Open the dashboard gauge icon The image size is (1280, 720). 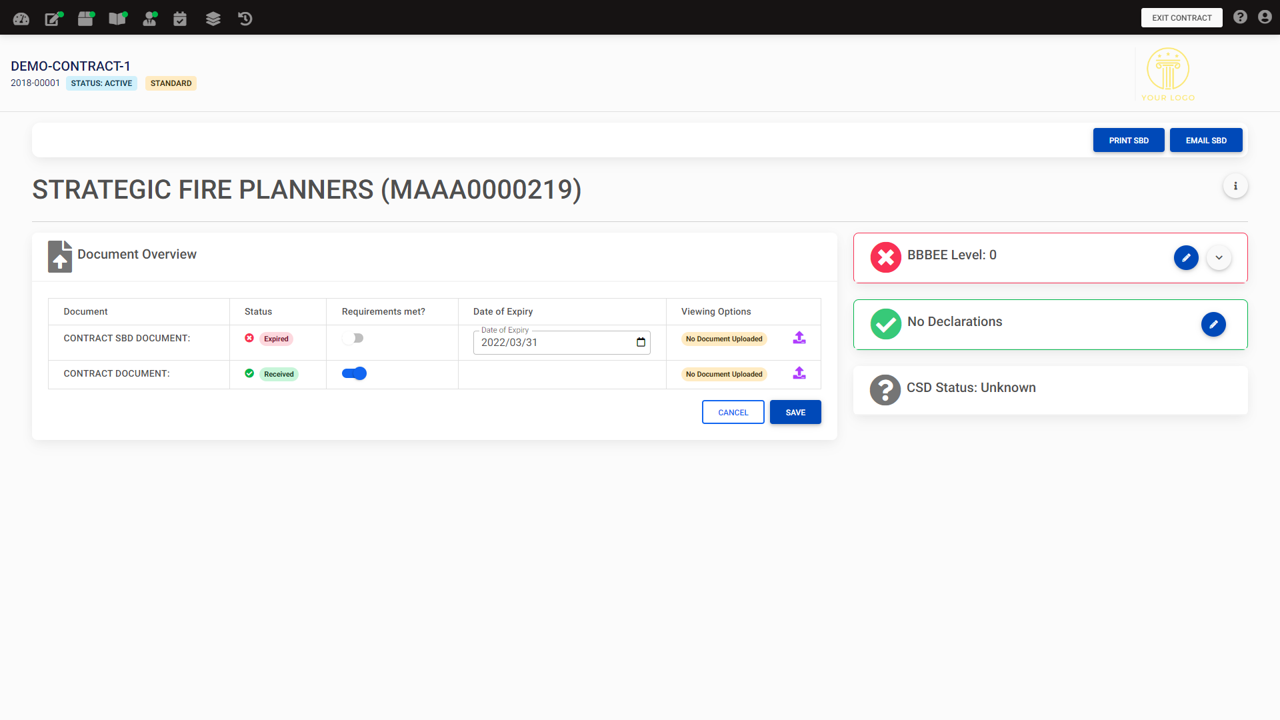coord(21,18)
